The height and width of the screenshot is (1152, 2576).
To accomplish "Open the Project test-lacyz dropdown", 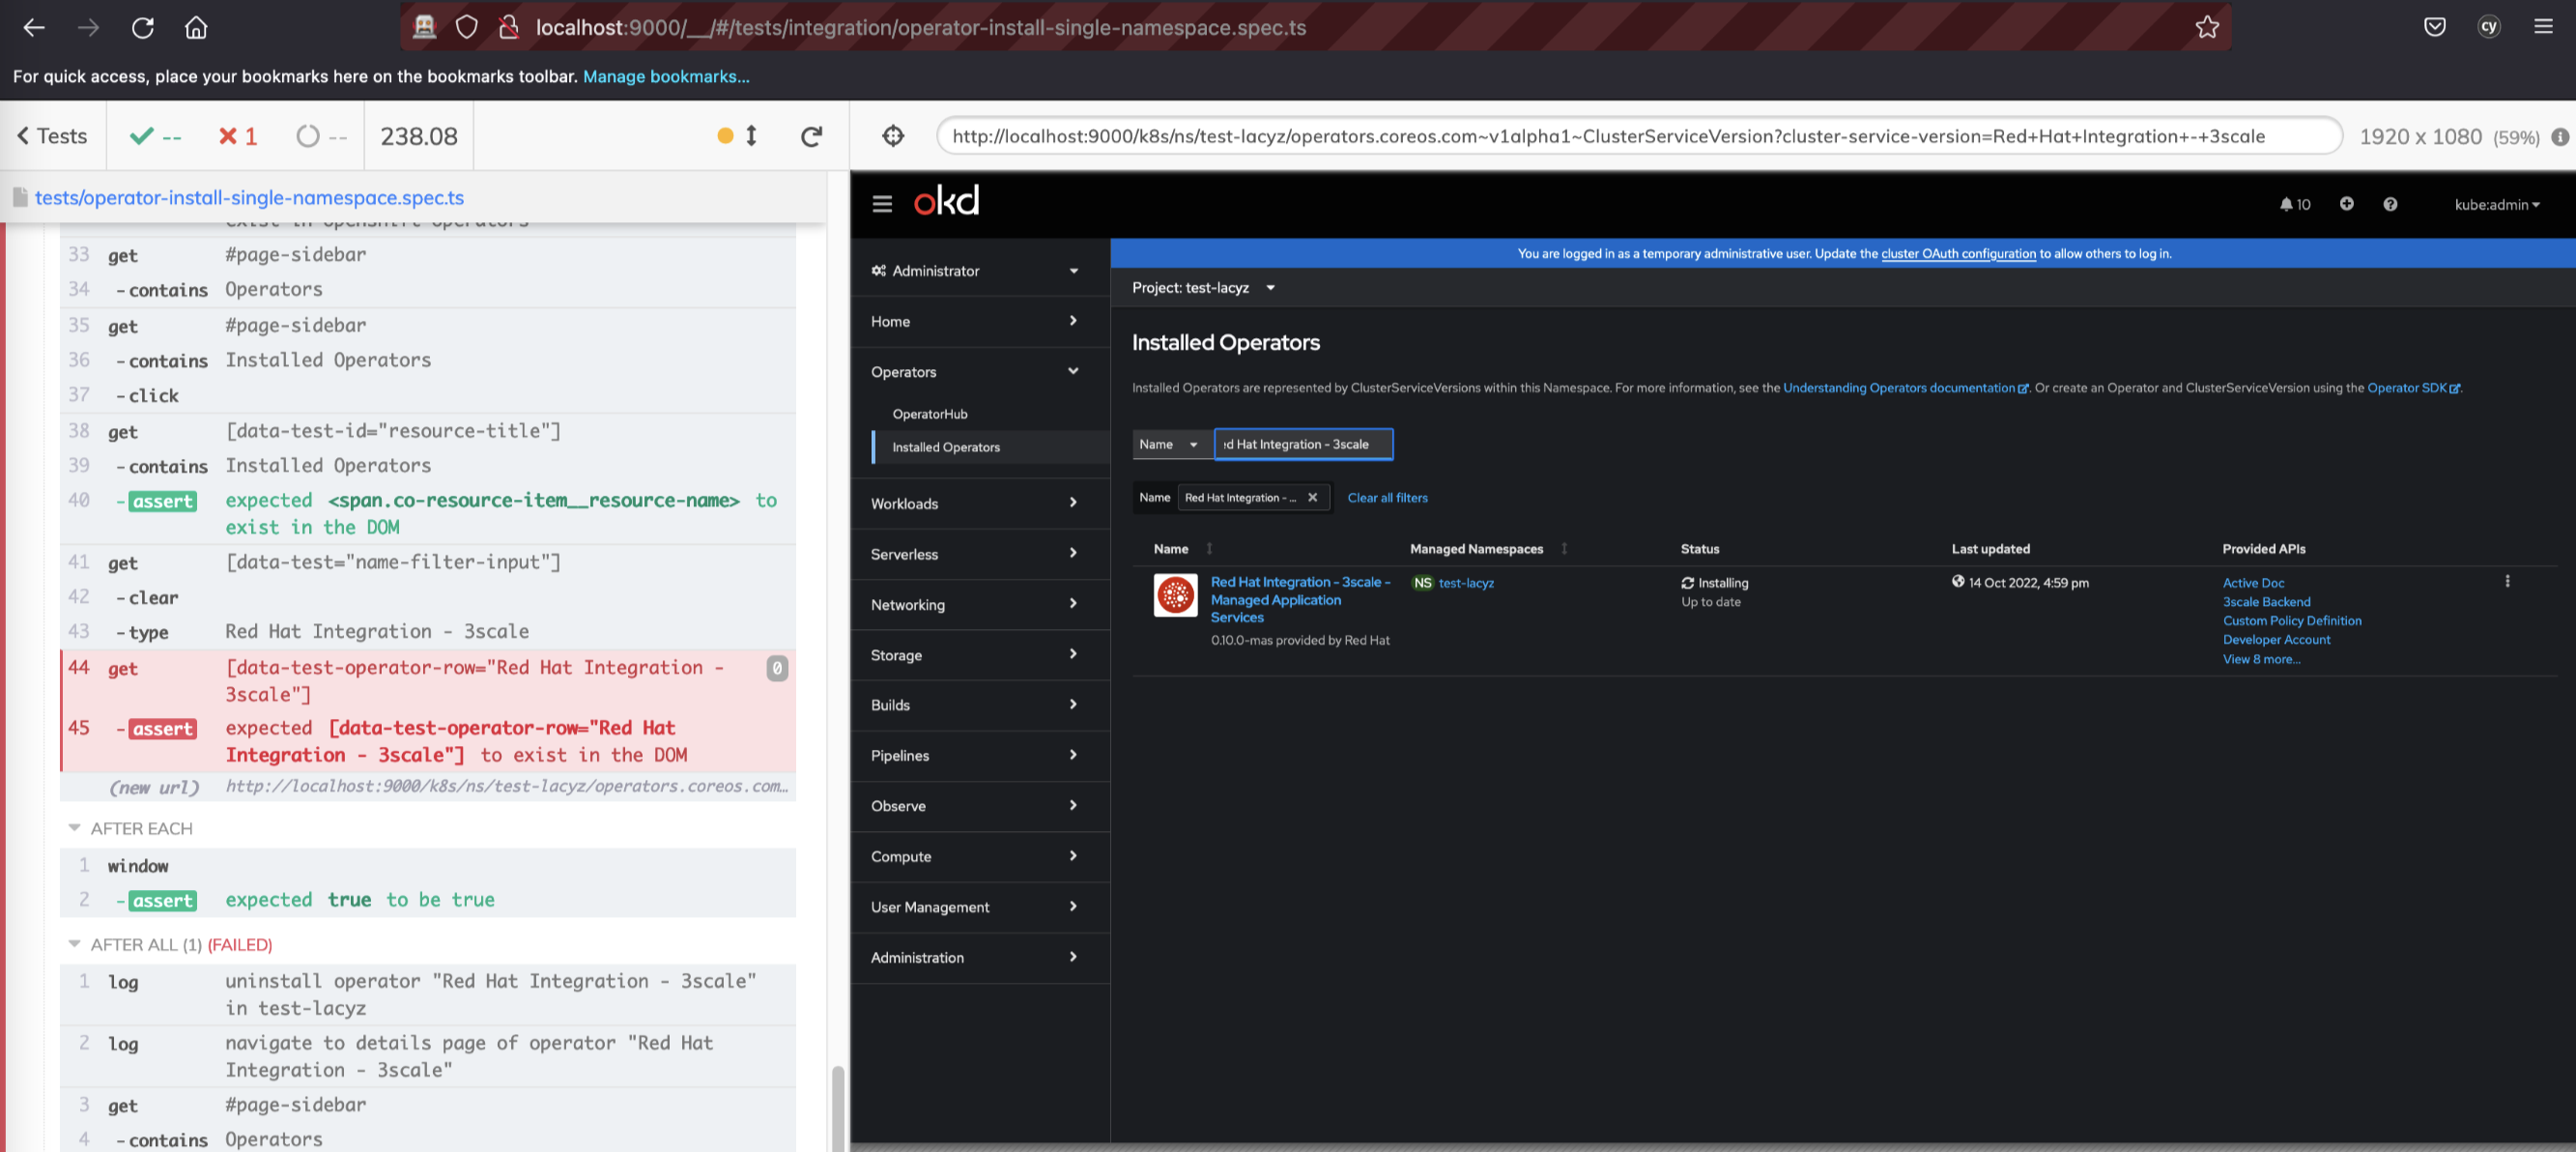I will point(1203,288).
